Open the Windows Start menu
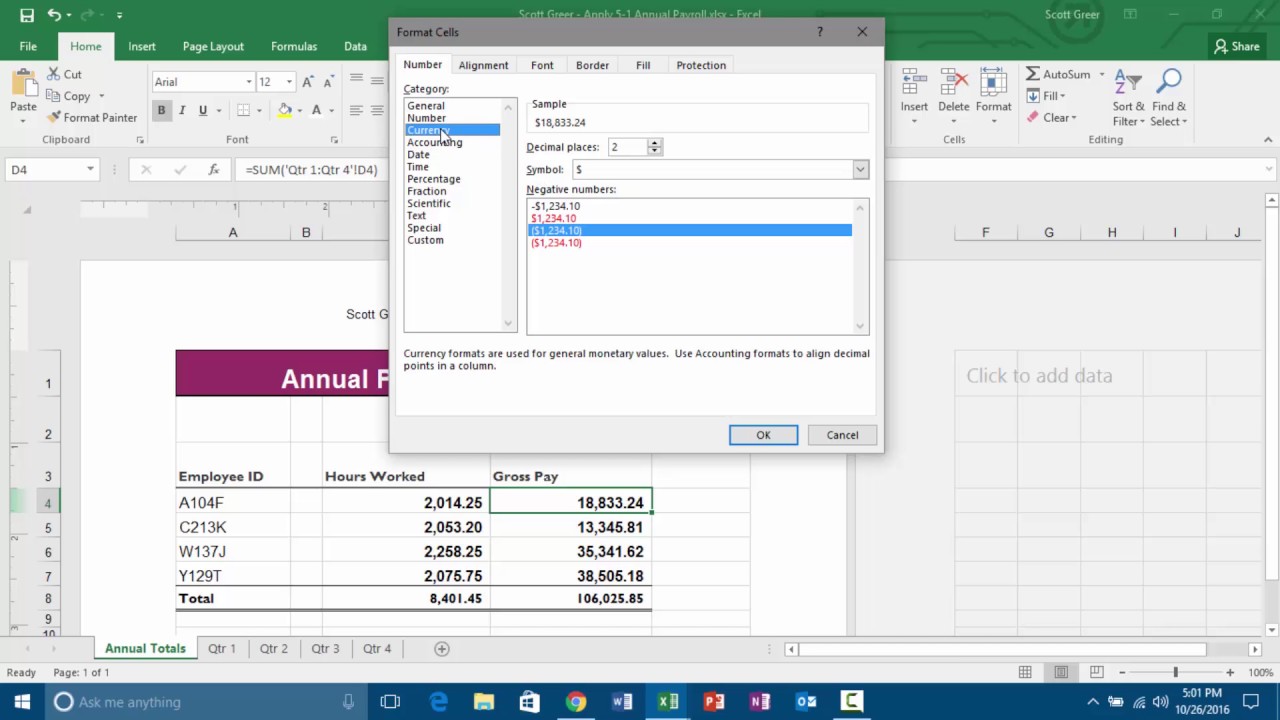1280x720 pixels. tap(22, 702)
